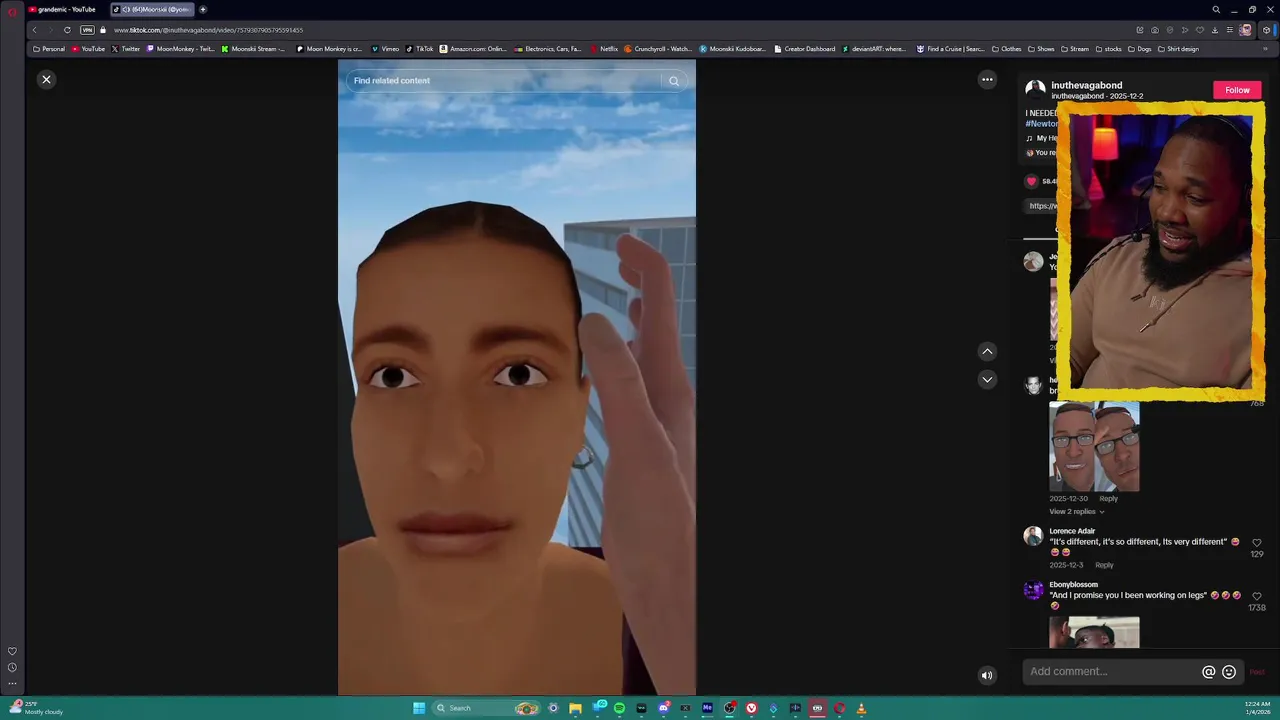Open the Creator Dashboard bookmark

point(805,49)
